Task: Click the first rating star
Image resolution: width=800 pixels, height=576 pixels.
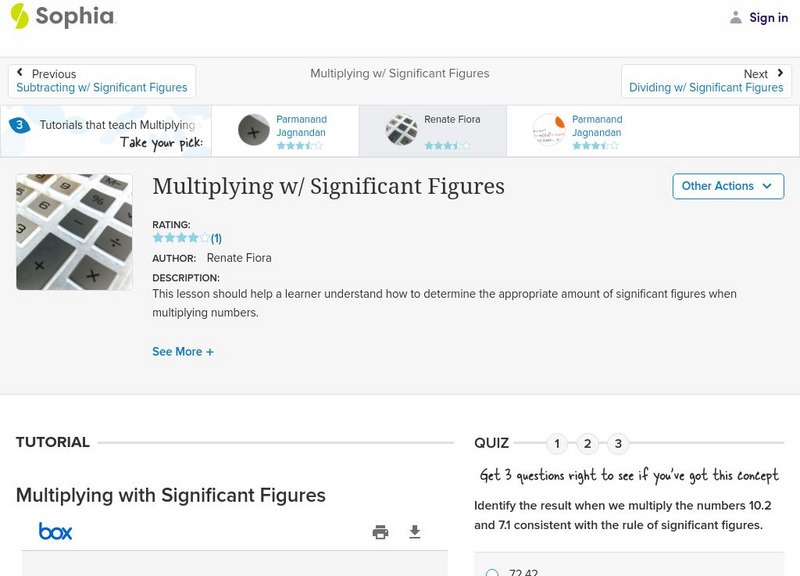Action: [x=155, y=238]
